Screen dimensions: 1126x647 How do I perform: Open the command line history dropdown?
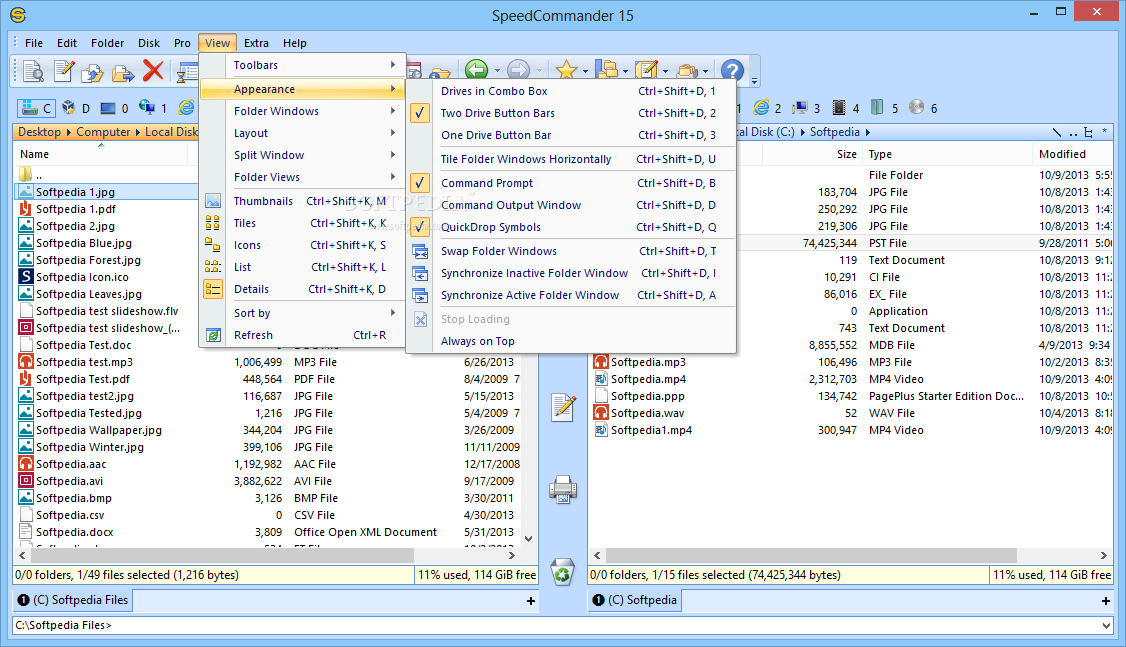pyautogui.click(x=1106, y=625)
